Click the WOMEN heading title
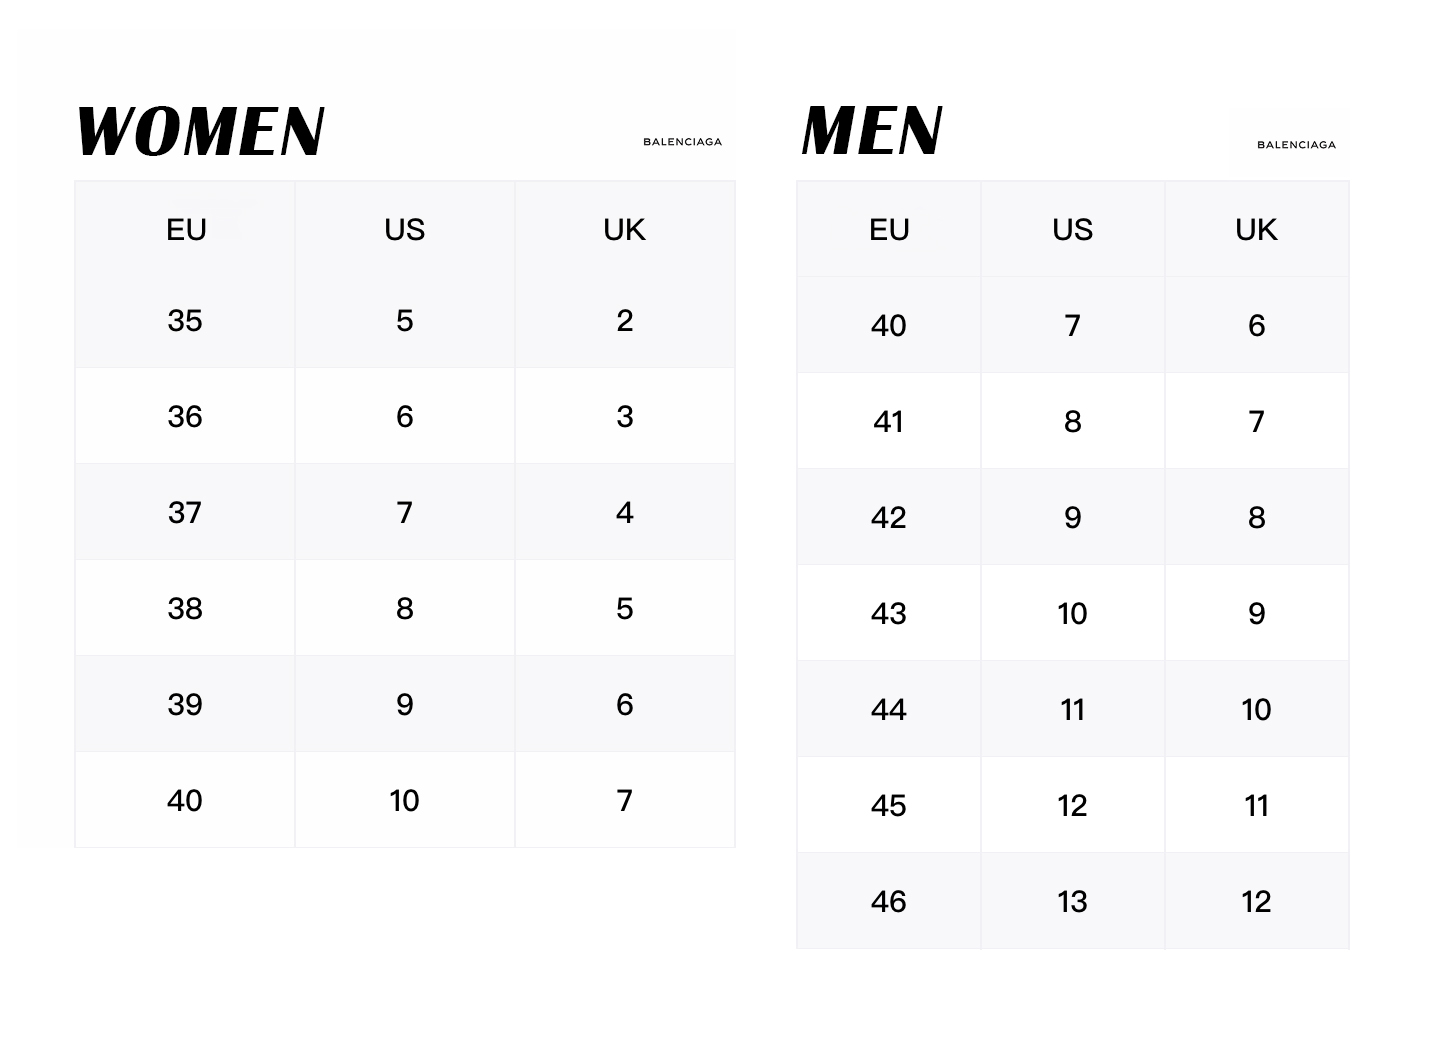Viewport: 1431px width, 1049px height. 200,131
